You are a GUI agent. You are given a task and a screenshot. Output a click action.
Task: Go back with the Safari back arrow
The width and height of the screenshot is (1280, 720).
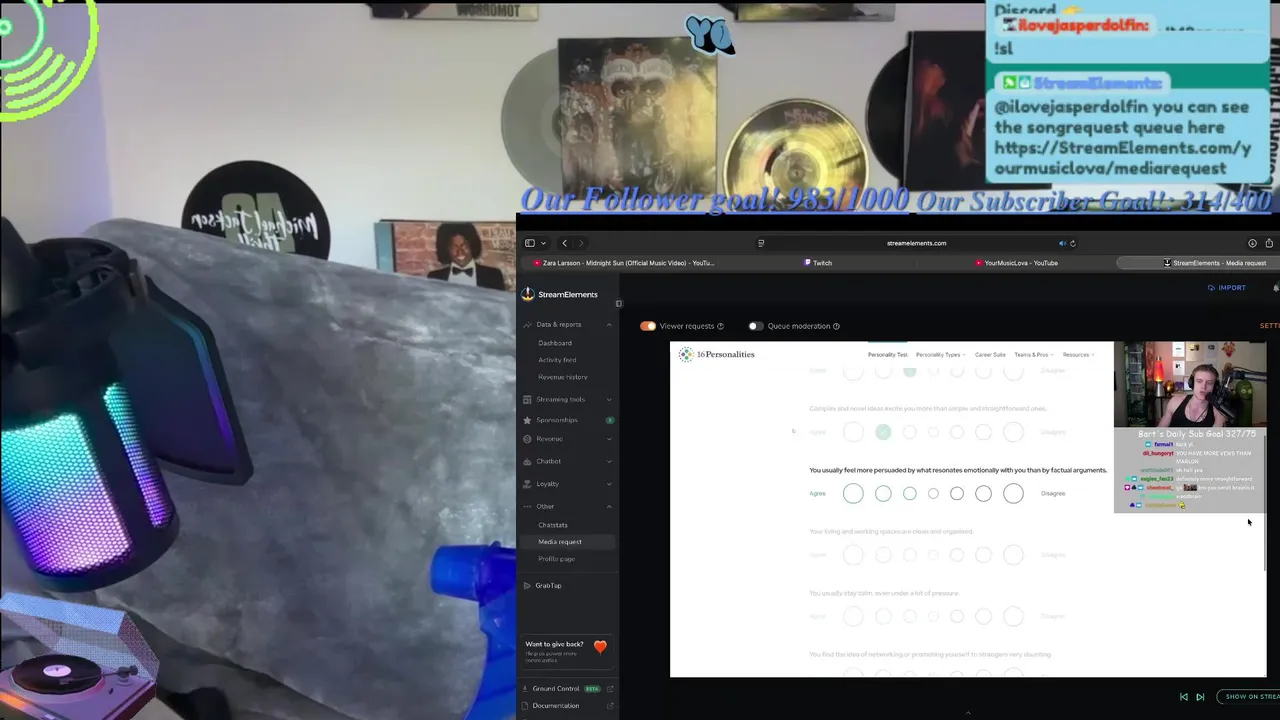tap(564, 243)
